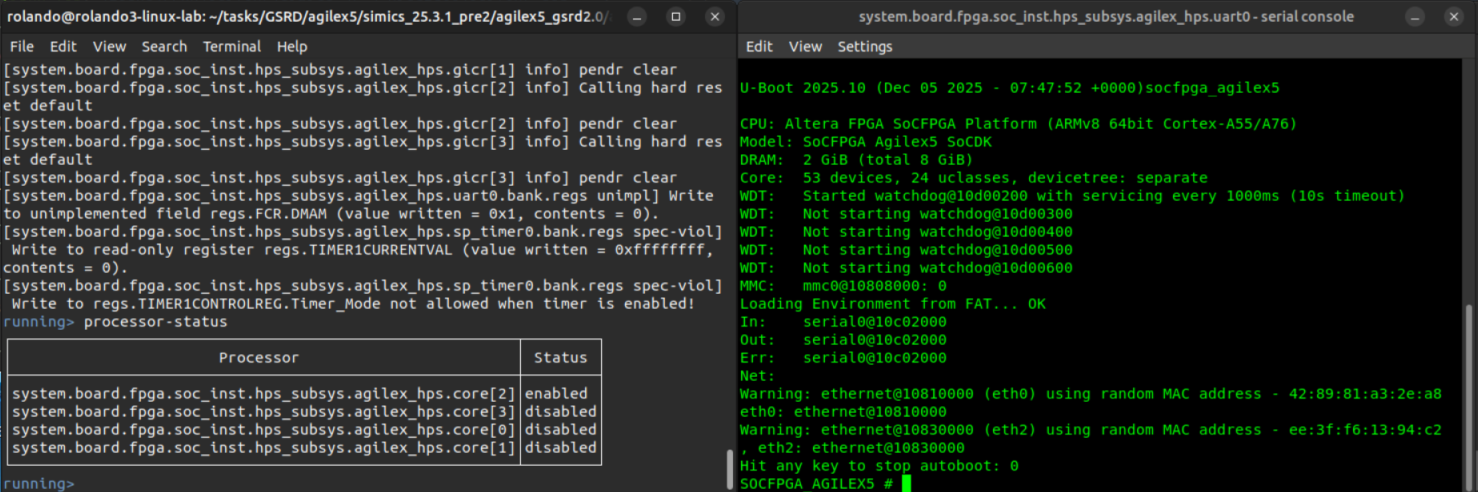Close the Simics terminal window
Screen dimensions: 1478x492
point(714,17)
